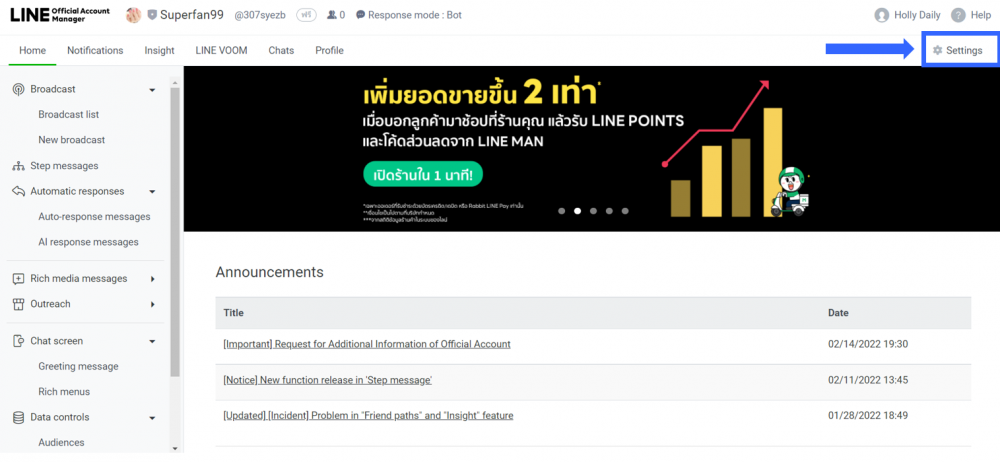Click the LINE Official Account Manager logo

60,15
